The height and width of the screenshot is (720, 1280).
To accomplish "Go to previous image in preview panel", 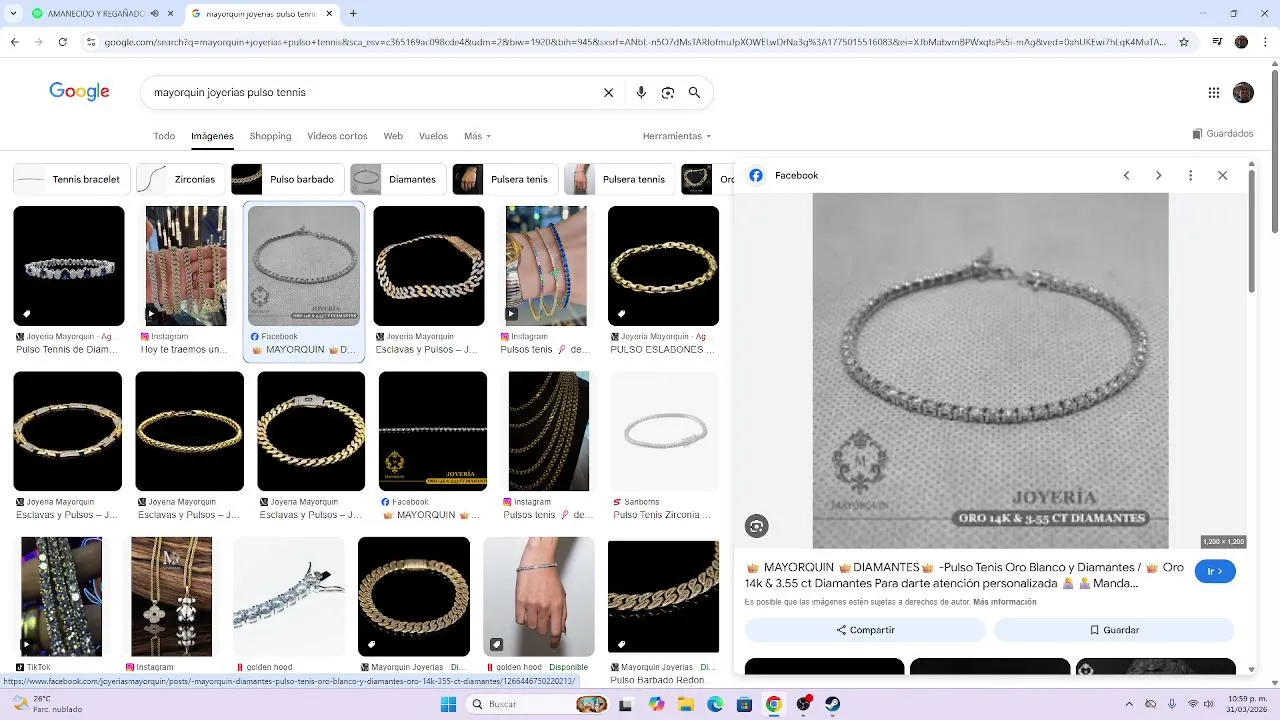I will pos(1126,175).
